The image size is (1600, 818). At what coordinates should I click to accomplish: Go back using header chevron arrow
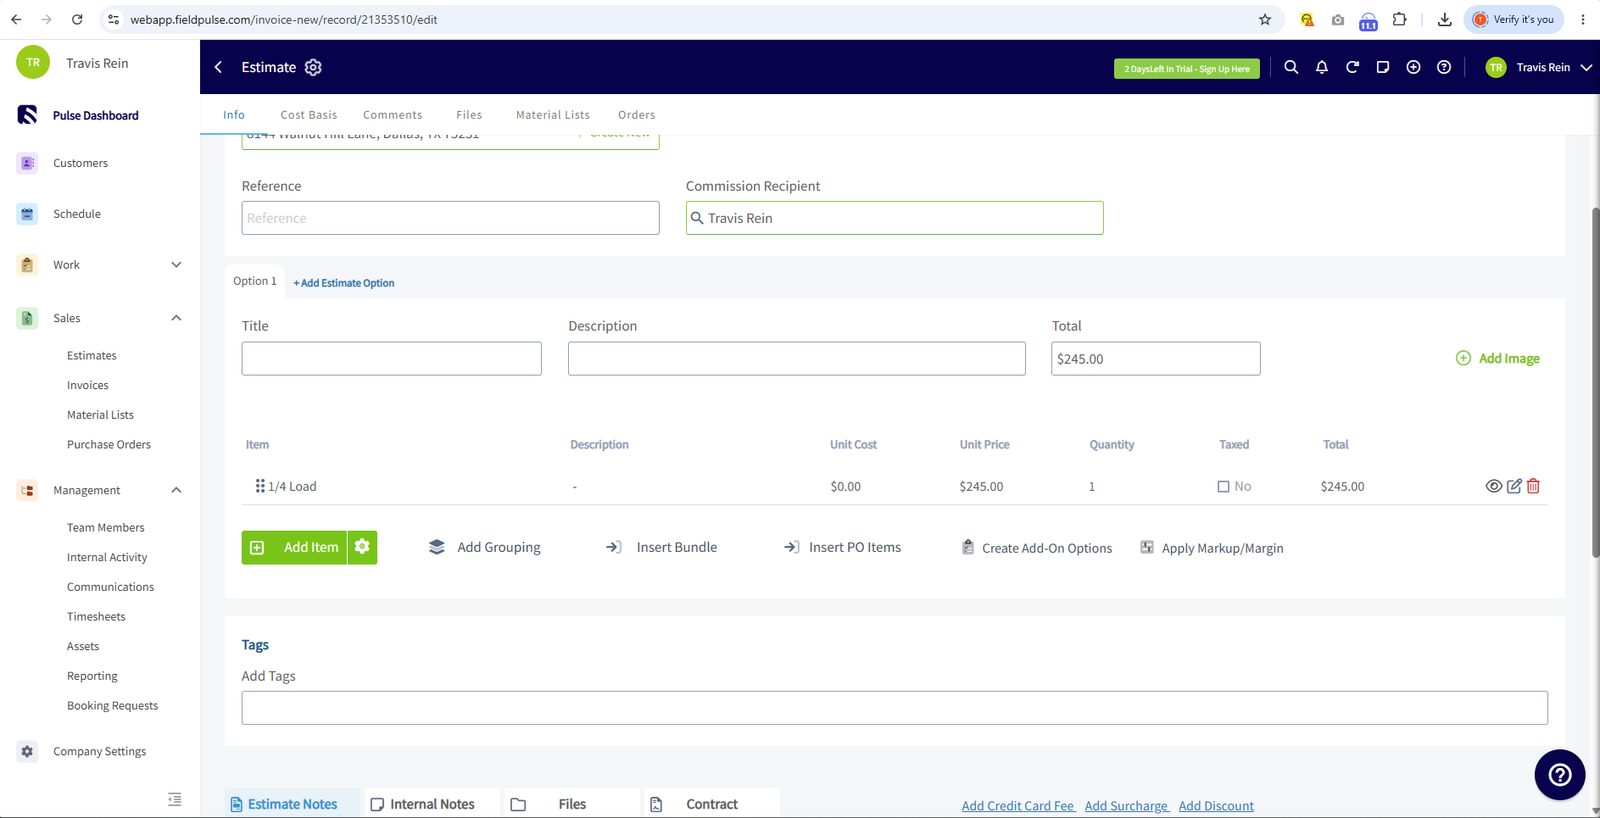point(218,67)
